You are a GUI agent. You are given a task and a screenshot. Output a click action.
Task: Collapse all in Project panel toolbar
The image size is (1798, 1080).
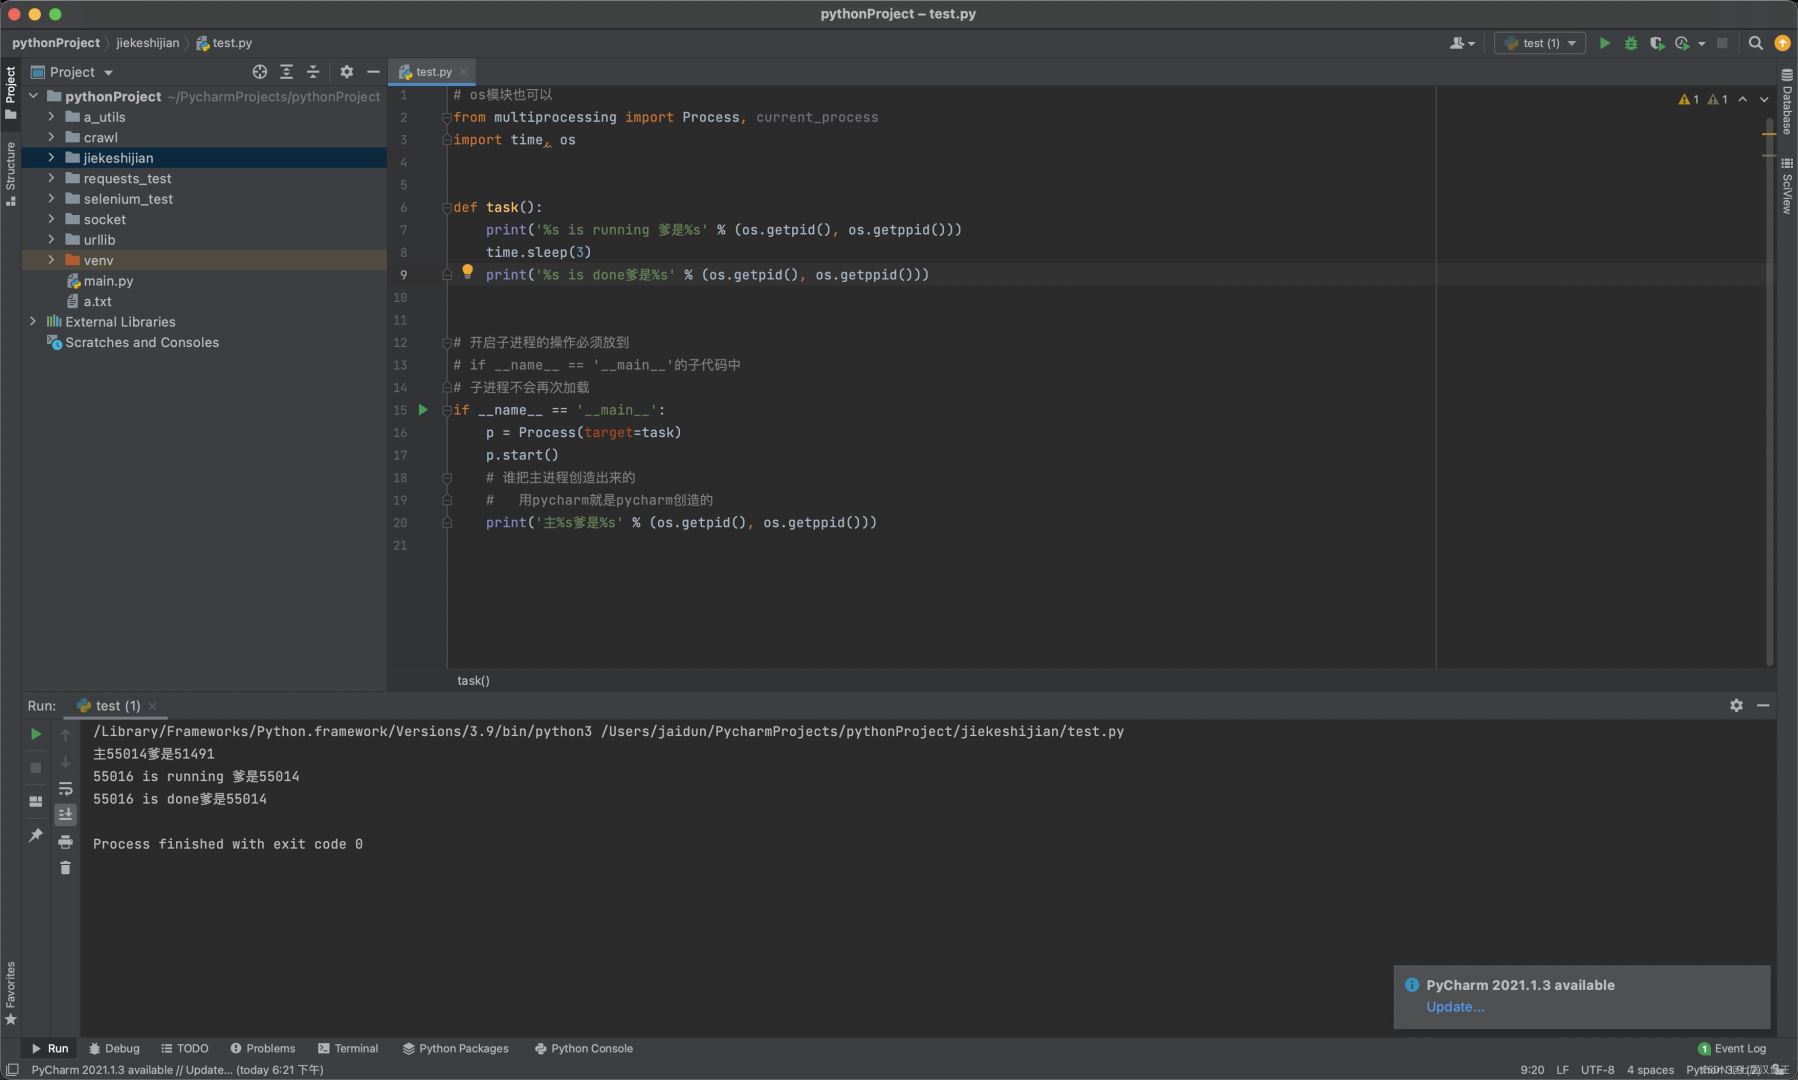click(x=313, y=72)
